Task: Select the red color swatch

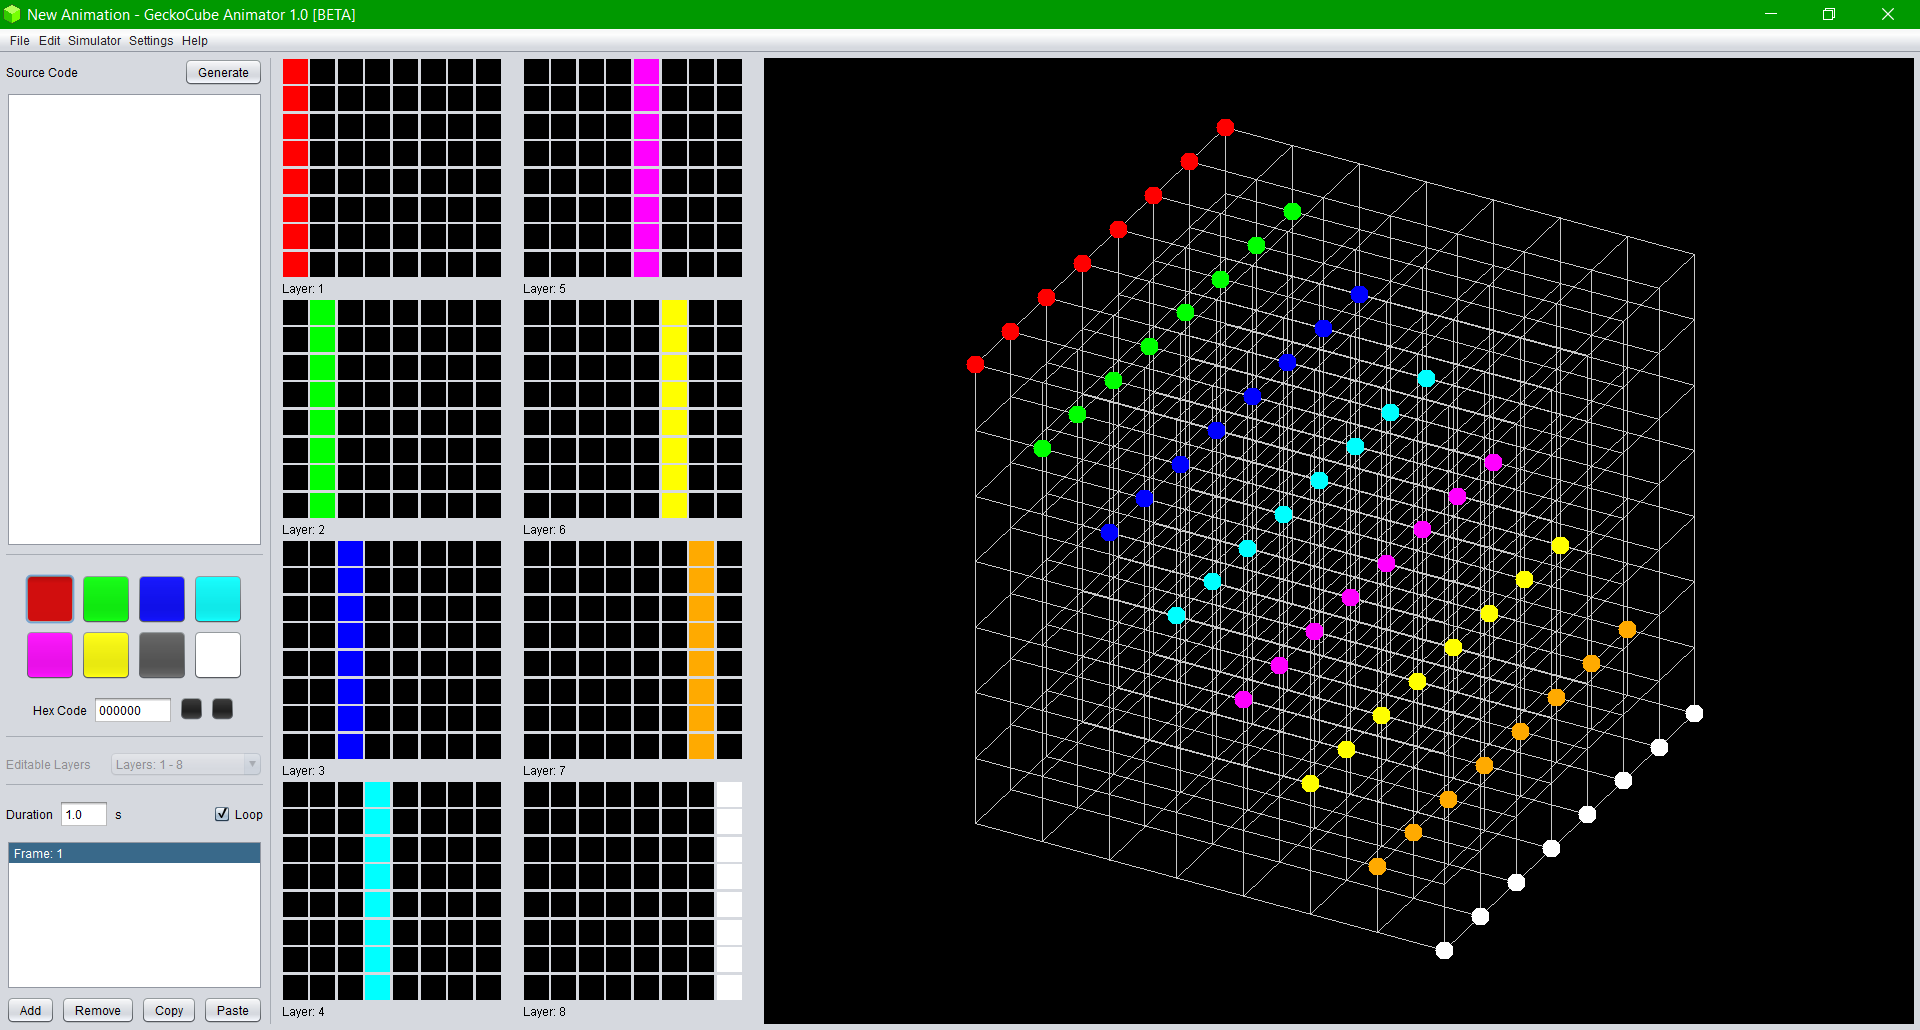Action: 49,598
